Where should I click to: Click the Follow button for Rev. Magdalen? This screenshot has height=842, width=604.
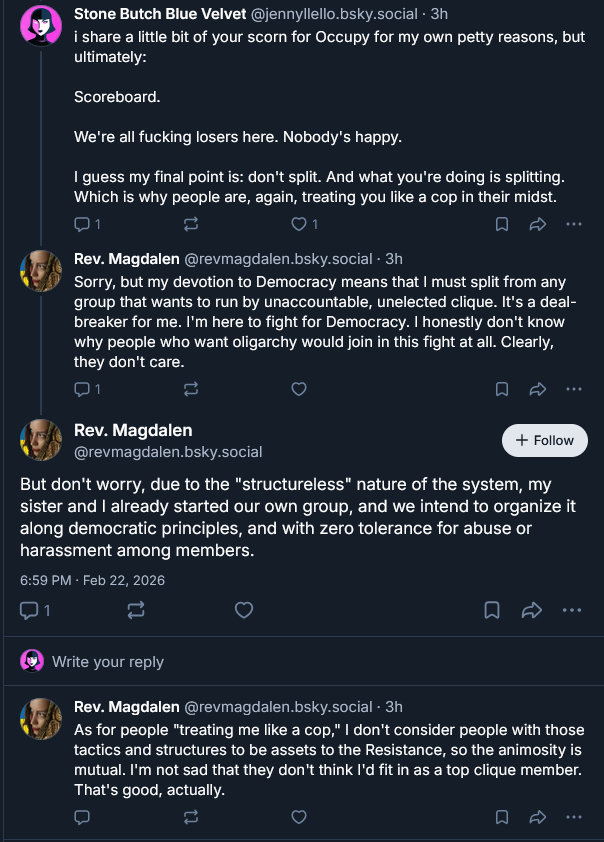(545, 440)
